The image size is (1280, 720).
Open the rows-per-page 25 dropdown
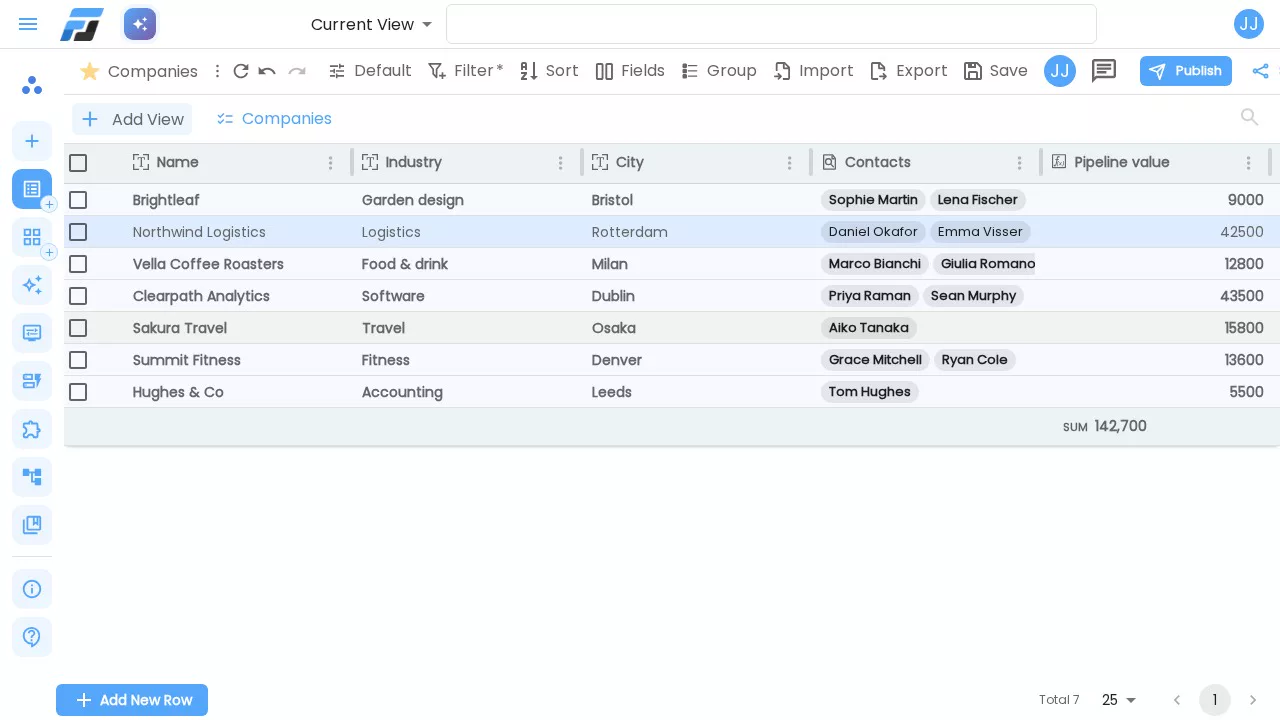coord(1120,700)
